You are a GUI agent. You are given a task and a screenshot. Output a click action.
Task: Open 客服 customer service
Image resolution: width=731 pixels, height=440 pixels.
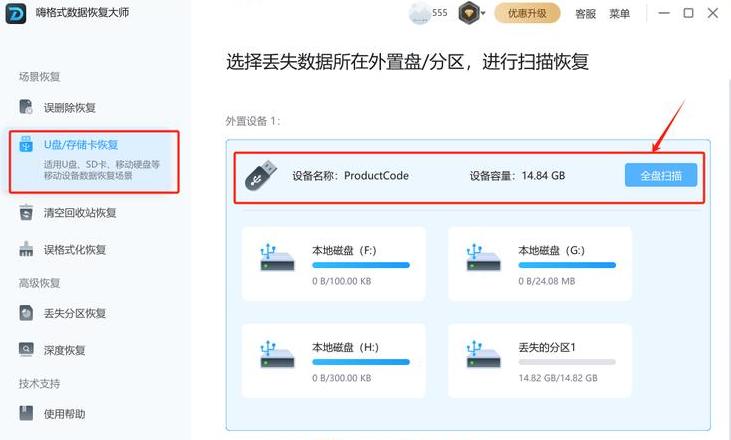(x=586, y=14)
